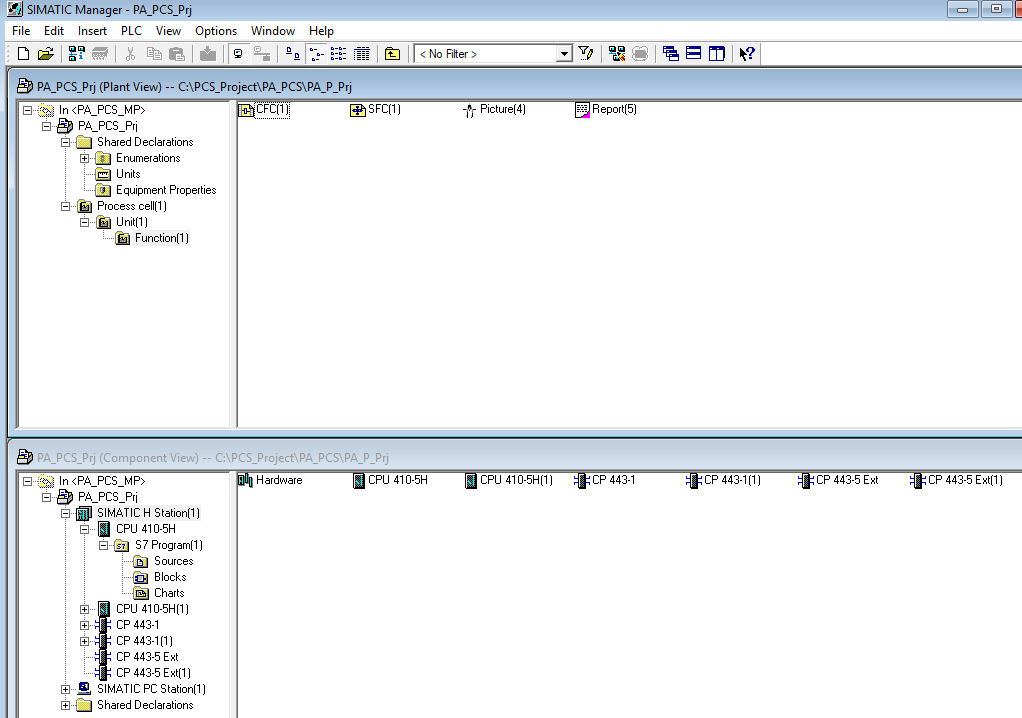This screenshot has height=718, width=1022.
Task: Toggle the Online view toolbar button
Action: click(239, 54)
